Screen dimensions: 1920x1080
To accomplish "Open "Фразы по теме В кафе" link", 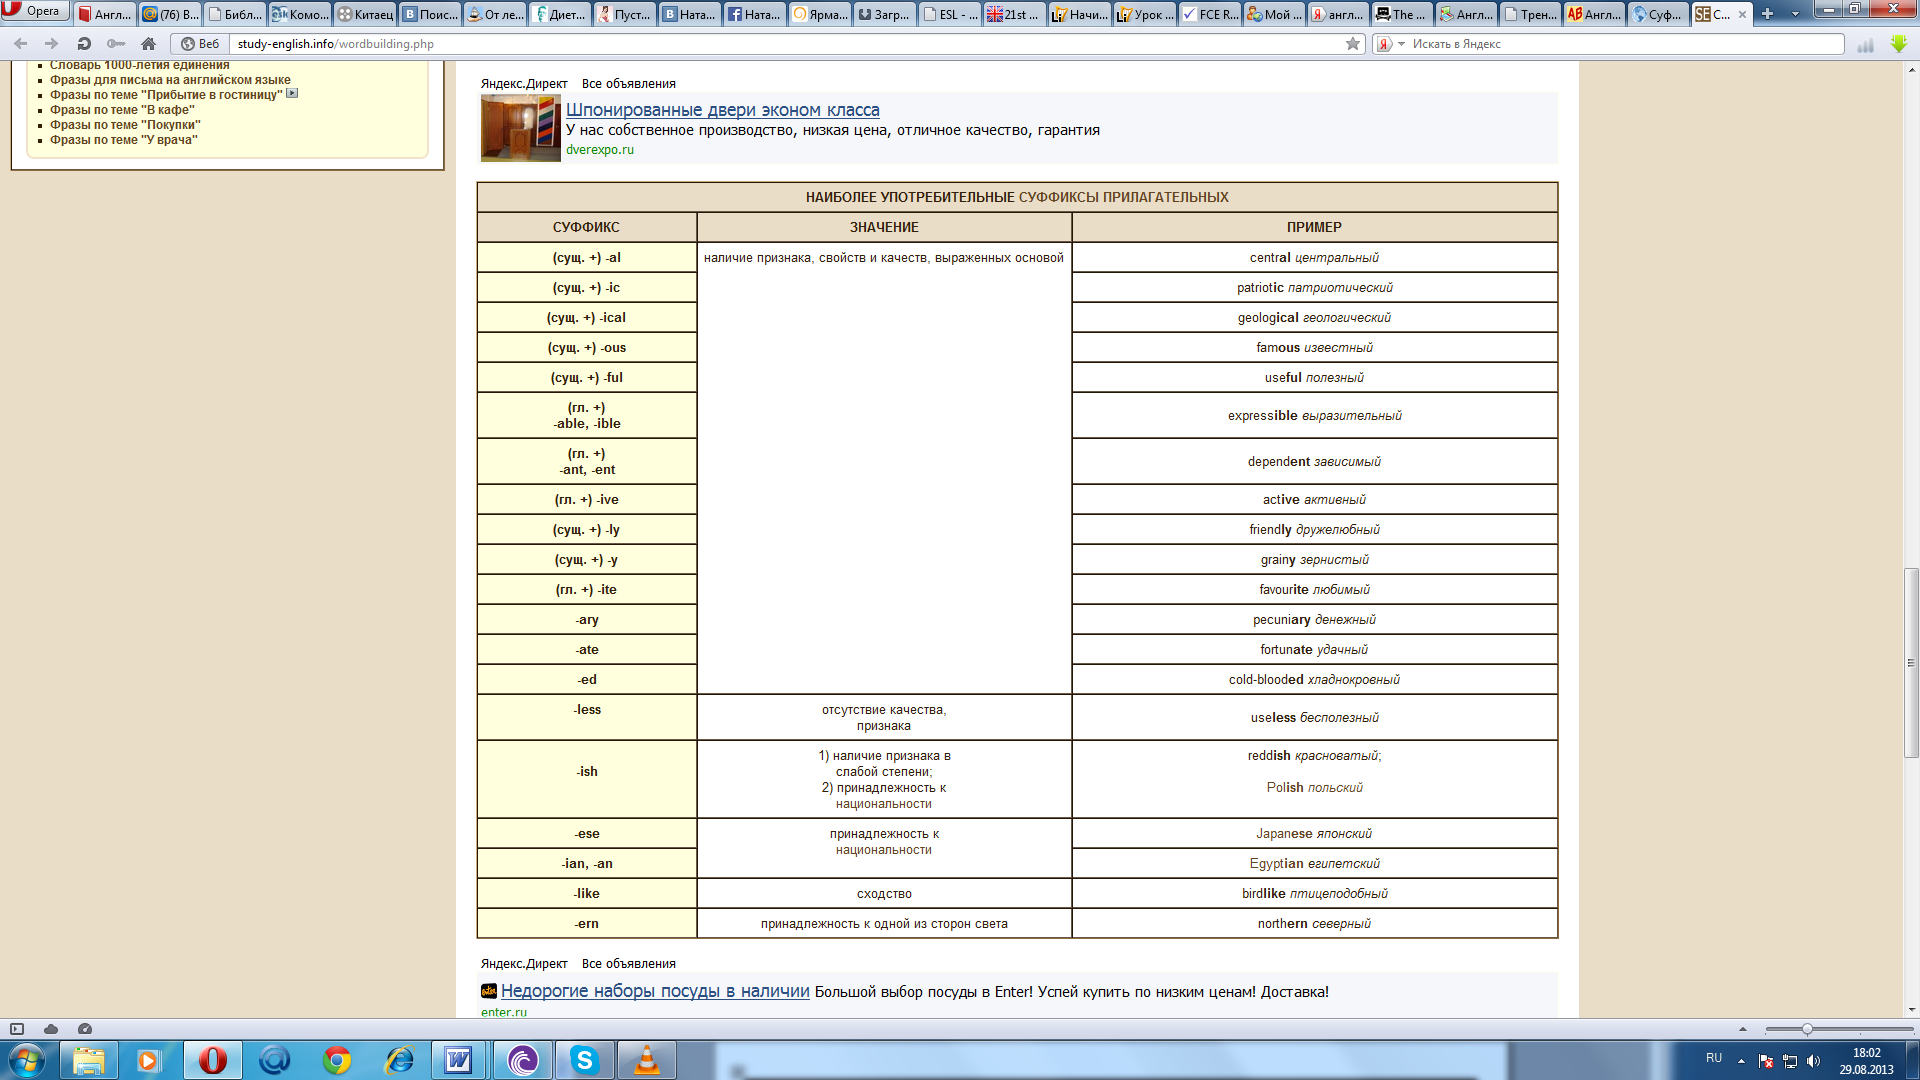I will click(122, 110).
